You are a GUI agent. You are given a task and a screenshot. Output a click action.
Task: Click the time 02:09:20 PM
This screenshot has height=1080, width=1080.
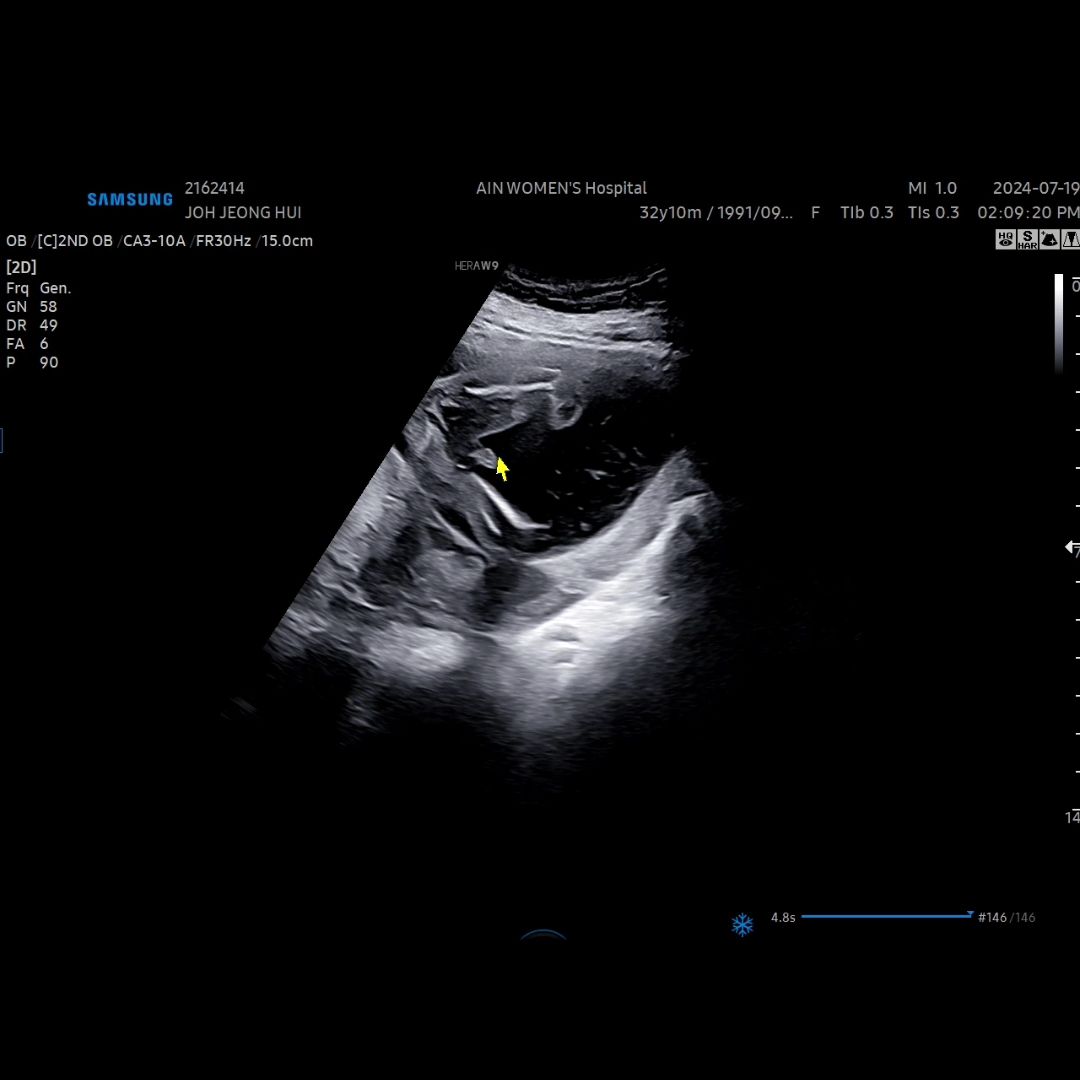(x=1028, y=213)
